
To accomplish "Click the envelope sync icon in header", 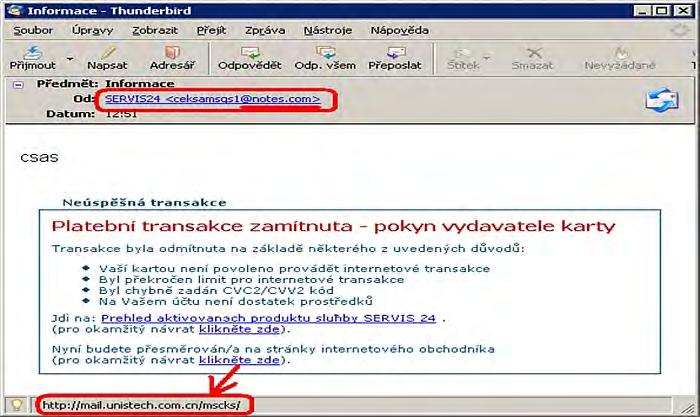I will point(662,100).
